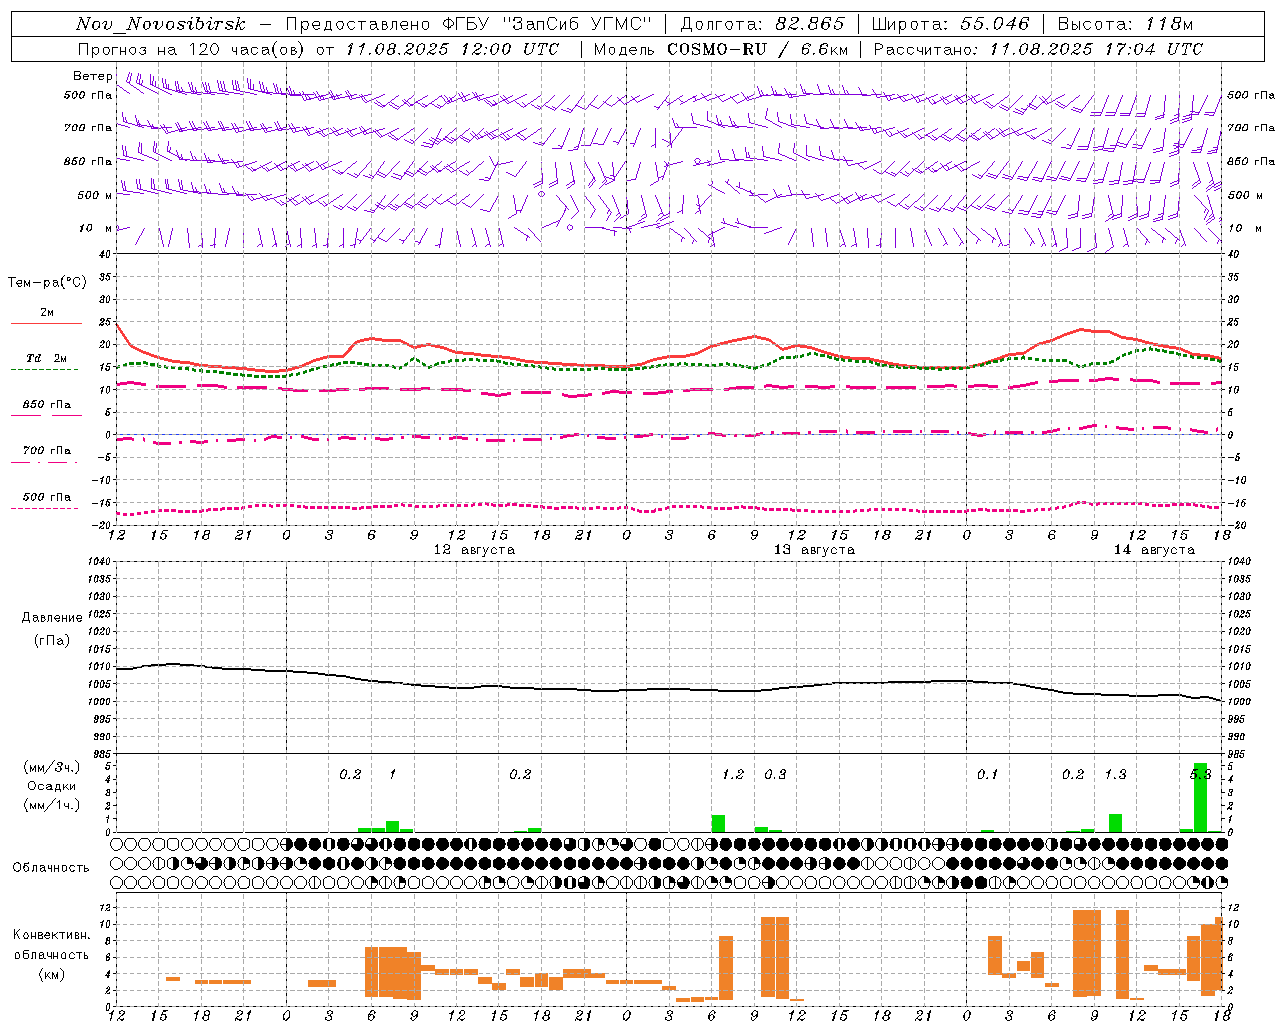The width and height of the screenshot is (1280, 1024).
Task: Click the (мм/3ч.) unit label
Action: point(52,767)
